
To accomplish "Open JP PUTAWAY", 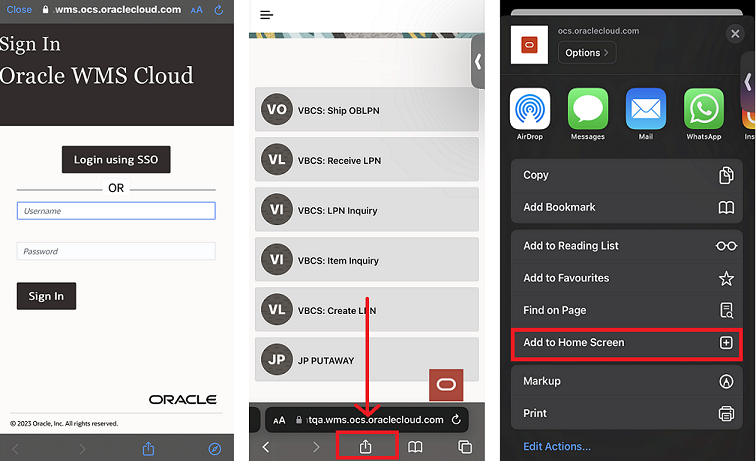I will [x=367, y=359].
